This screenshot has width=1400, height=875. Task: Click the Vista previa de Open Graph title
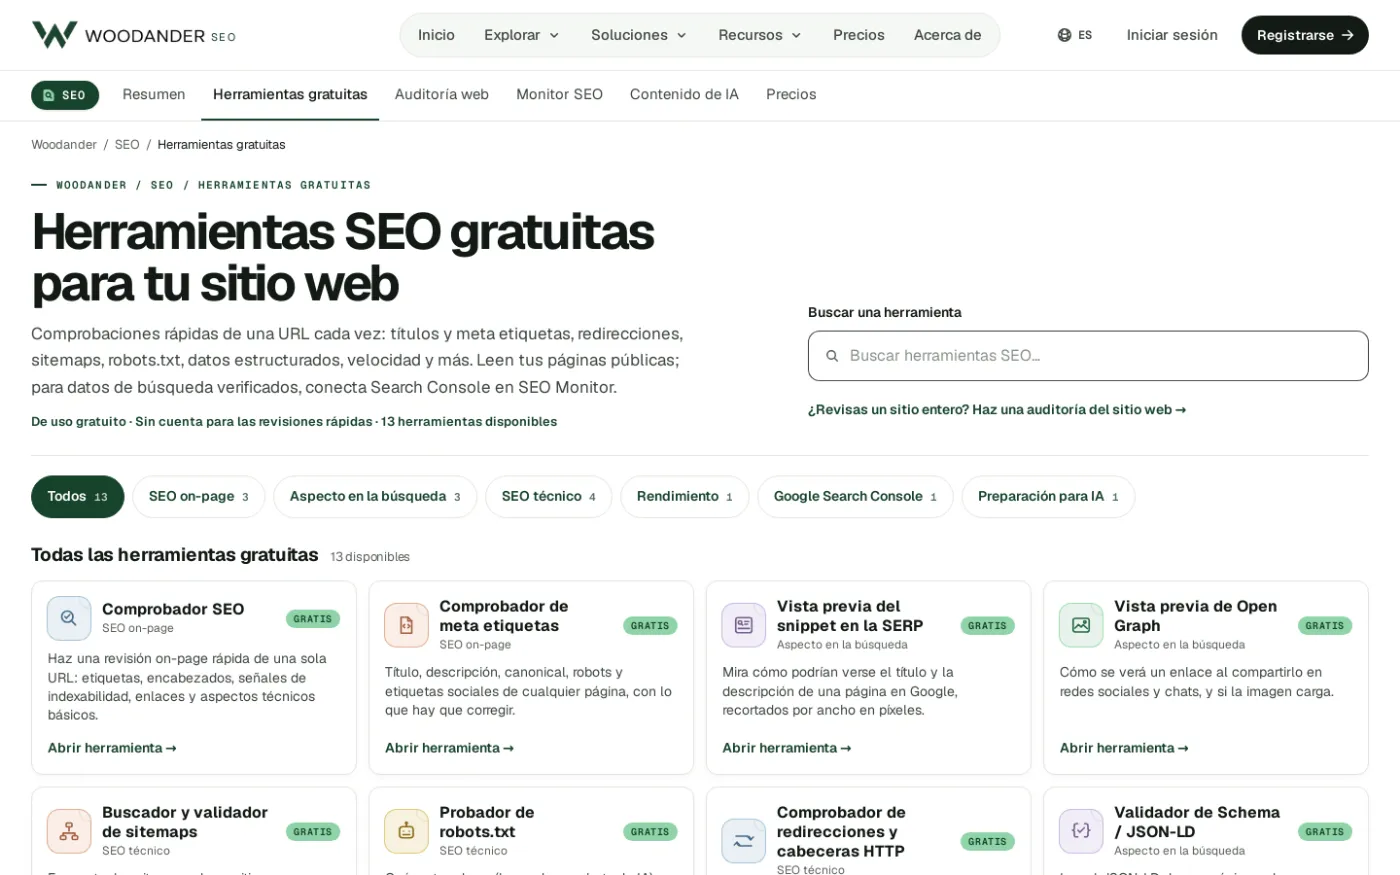[1195, 616]
